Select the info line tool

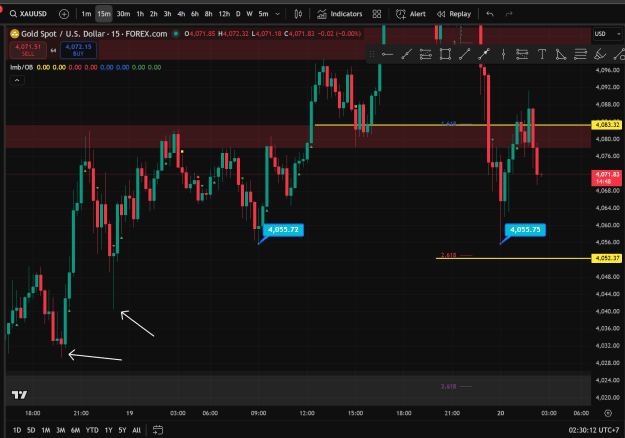[x=484, y=54]
